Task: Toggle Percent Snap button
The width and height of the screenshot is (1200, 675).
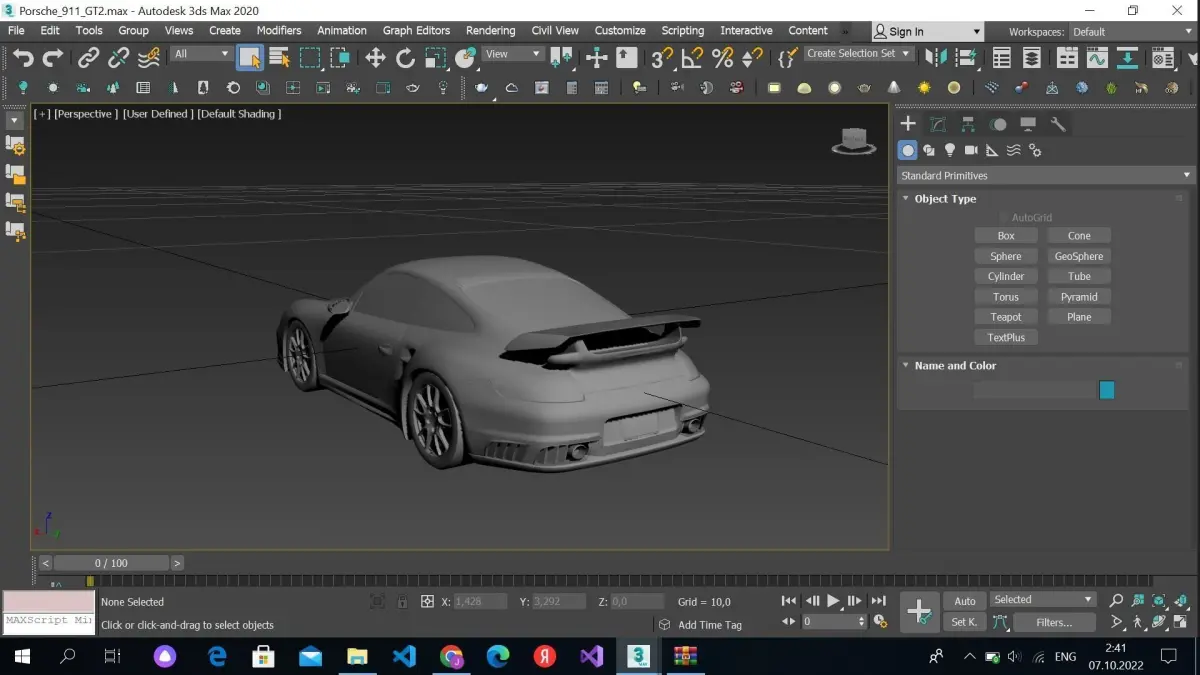Action: (722, 58)
